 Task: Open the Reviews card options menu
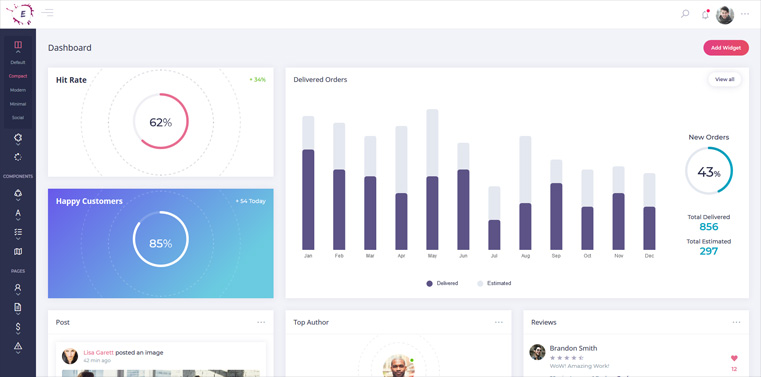[x=736, y=322]
